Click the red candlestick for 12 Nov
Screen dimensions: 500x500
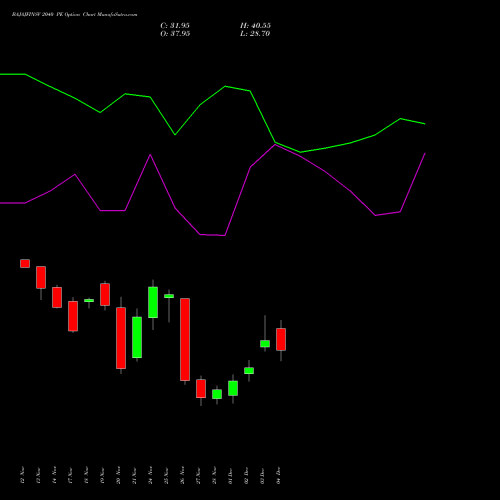[25, 263]
